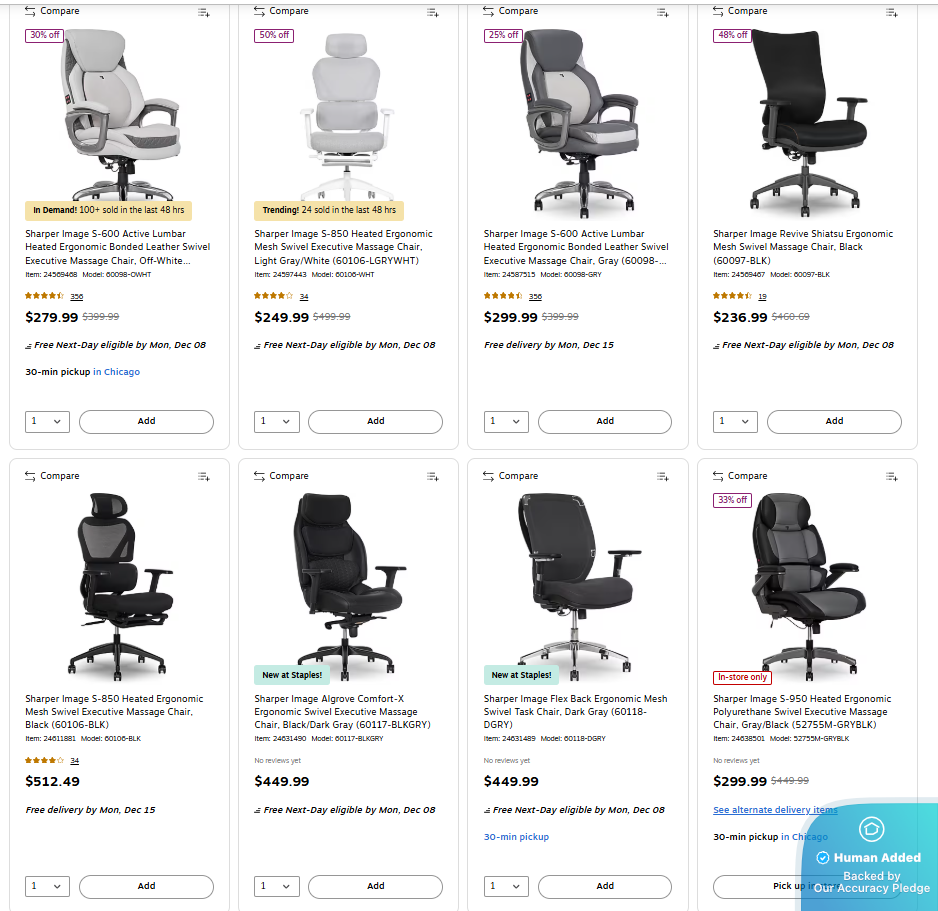Open Sharper Image Flex Back chair title
Viewport: 938px width, 911px height.
point(575,711)
